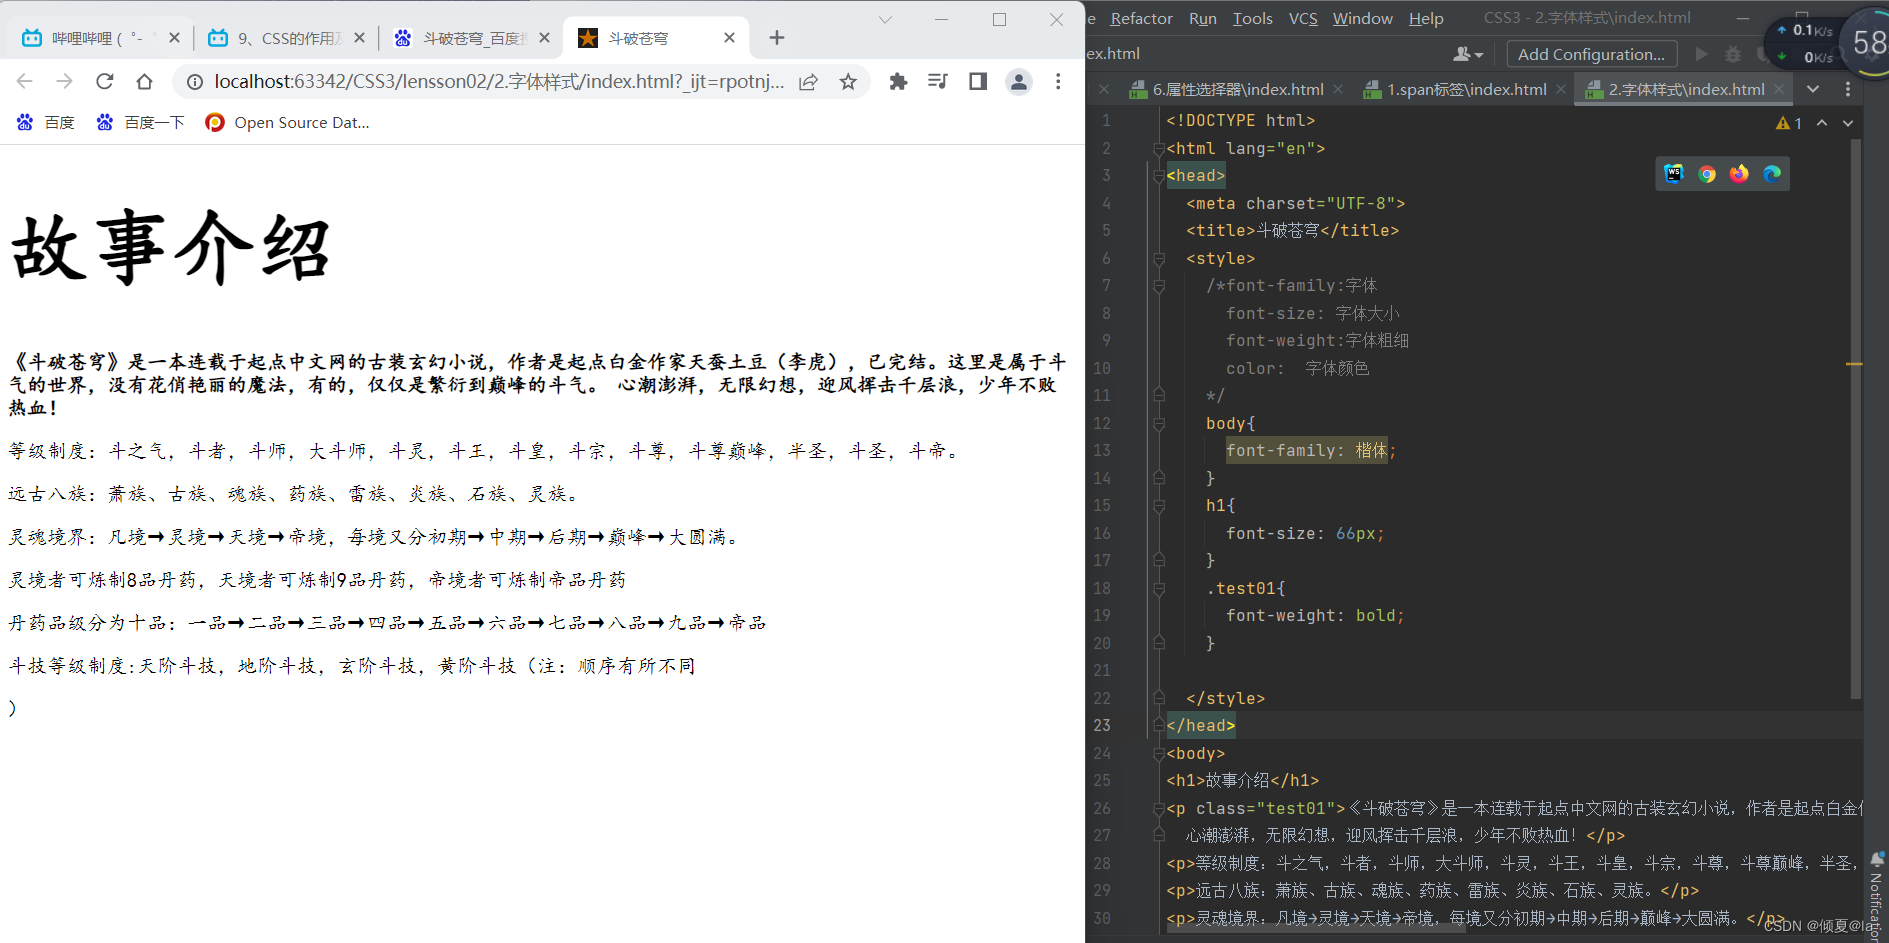Open the user account dropdown in WebStorm toolbar
The height and width of the screenshot is (943, 1889).
tap(1467, 54)
